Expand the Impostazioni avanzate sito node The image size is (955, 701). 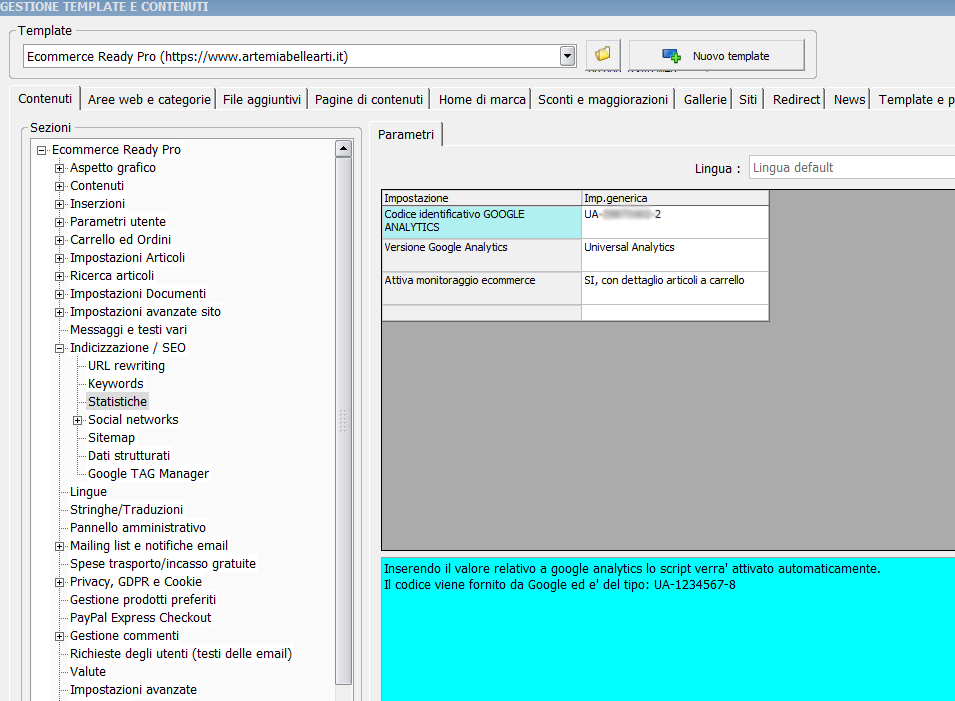click(59, 312)
